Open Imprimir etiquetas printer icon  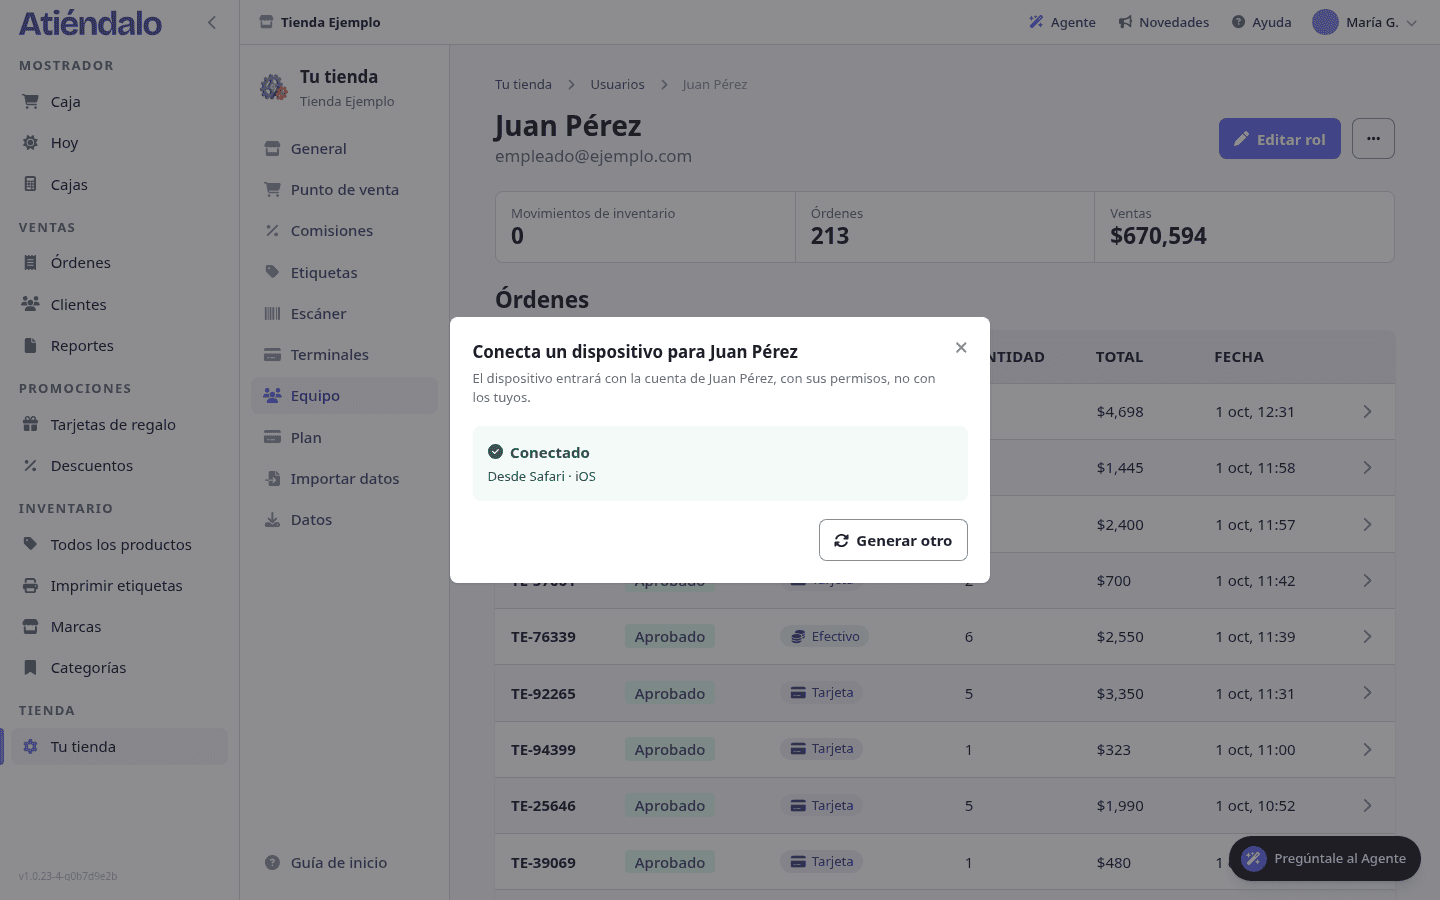click(x=31, y=585)
